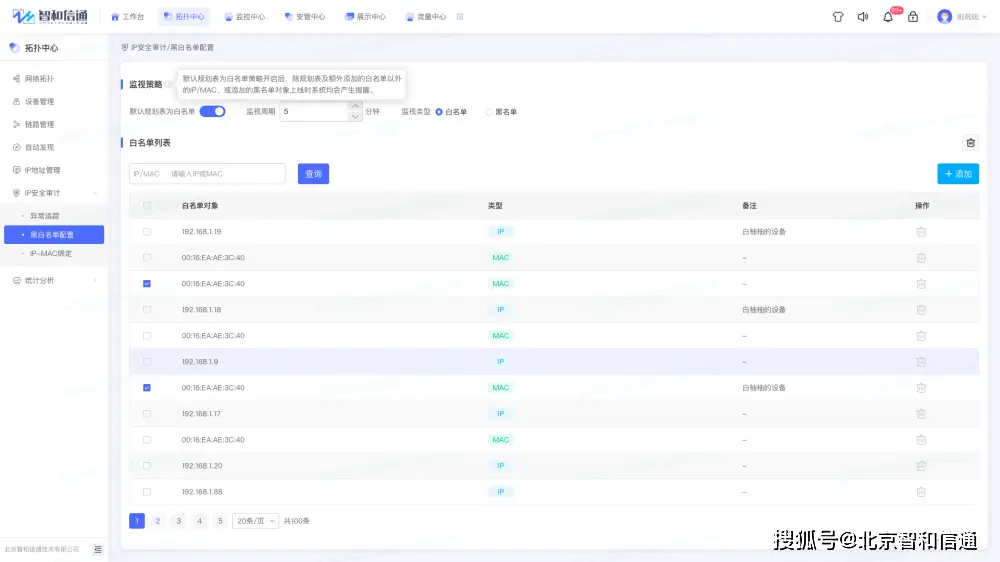
Task: Click the 添加 add button
Action: pos(958,174)
